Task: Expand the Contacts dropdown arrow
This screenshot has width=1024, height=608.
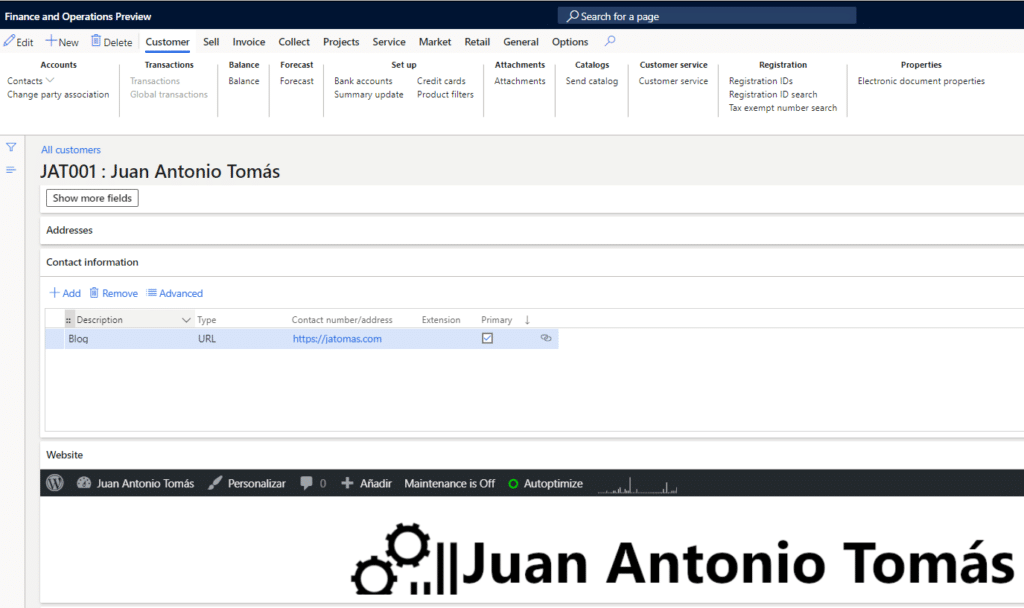Action: coord(50,80)
